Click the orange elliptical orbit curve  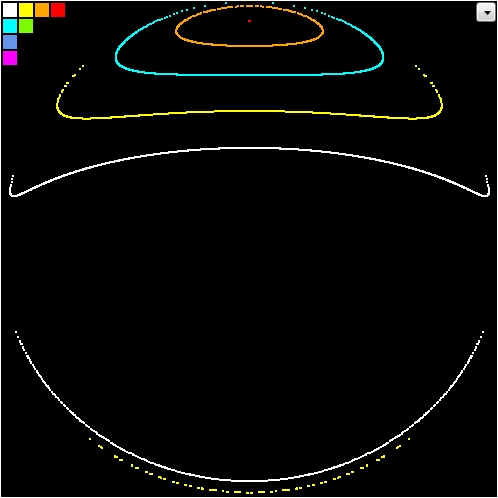coord(249,46)
